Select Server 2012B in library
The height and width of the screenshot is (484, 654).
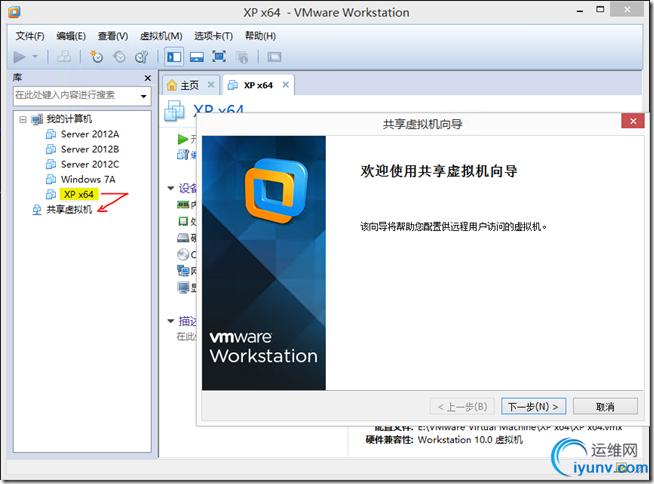(x=90, y=149)
